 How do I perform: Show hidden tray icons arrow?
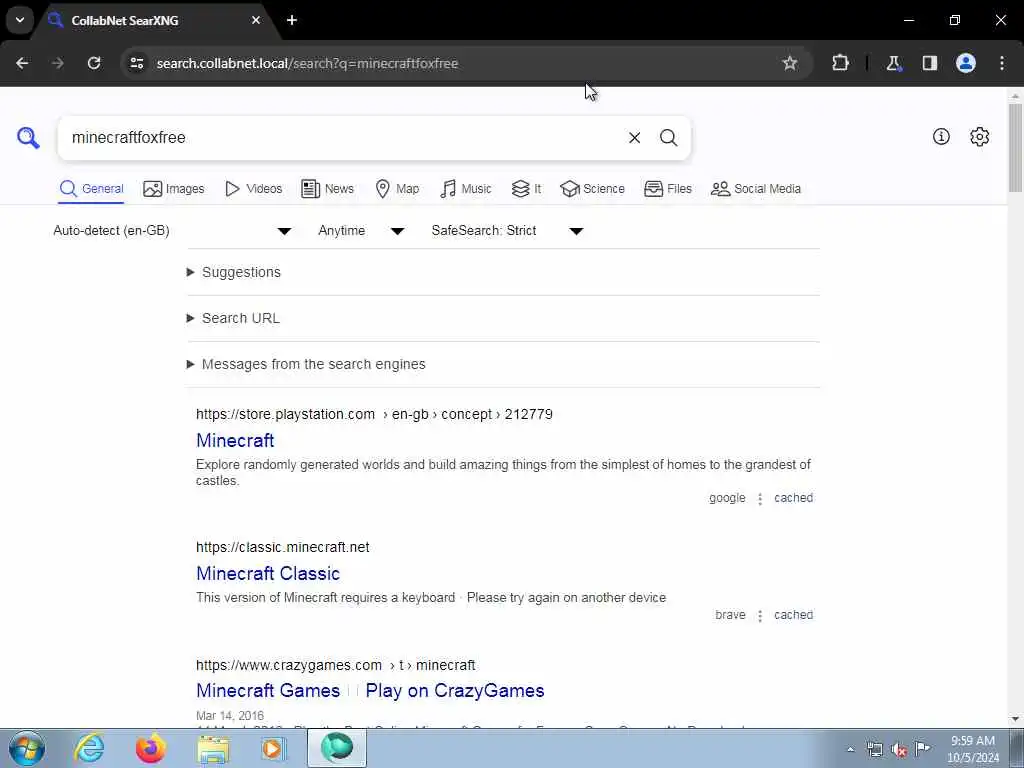coord(850,750)
